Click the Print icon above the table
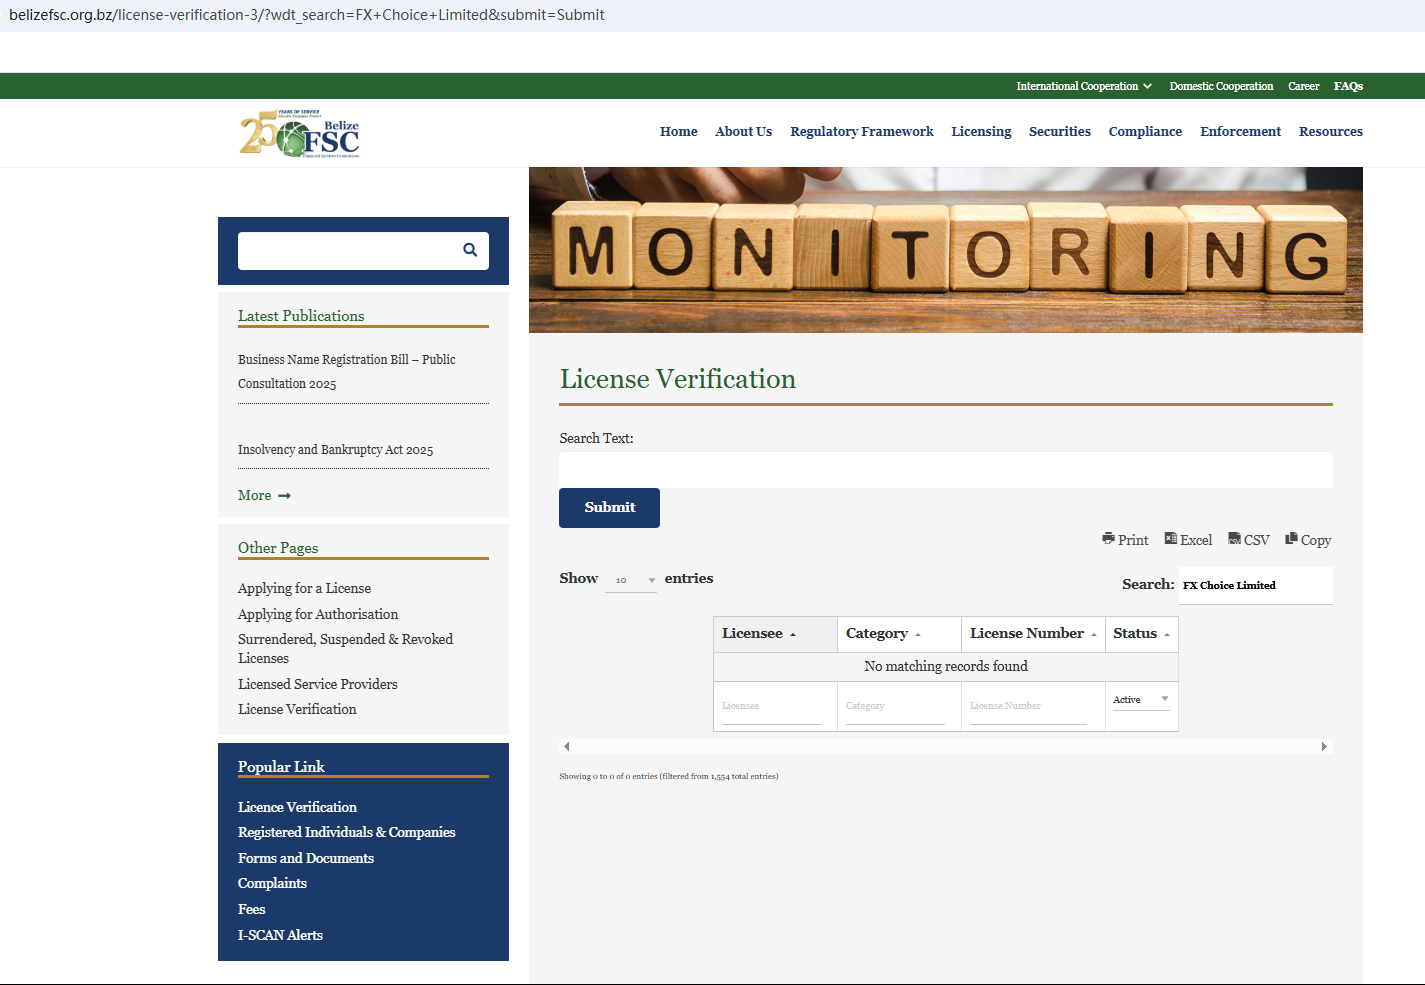This screenshot has width=1425, height=985. click(x=1108, y=539)
